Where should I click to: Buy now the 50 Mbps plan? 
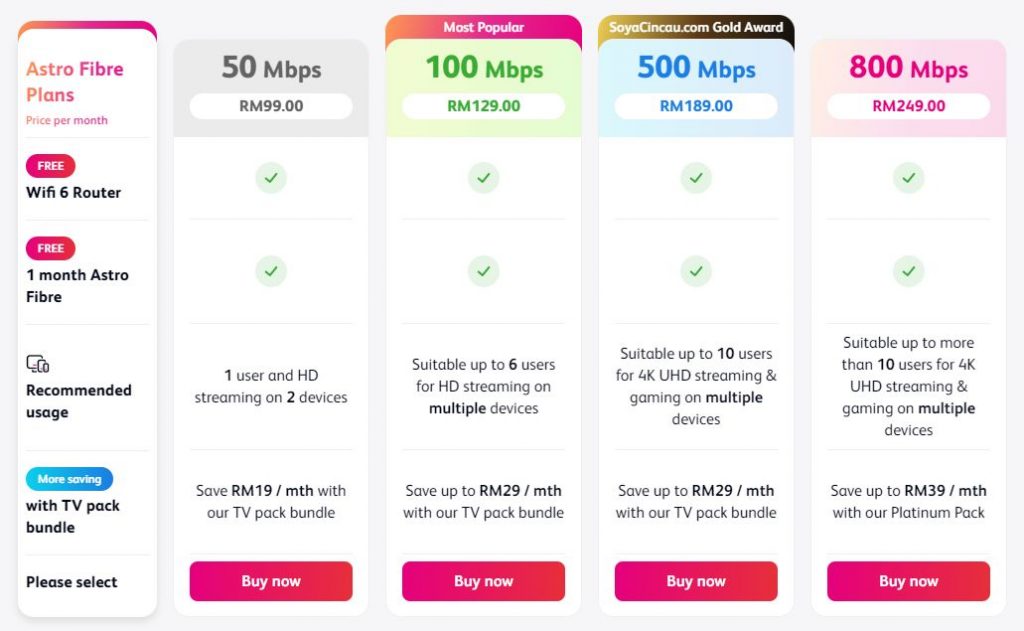pos(271,581)
